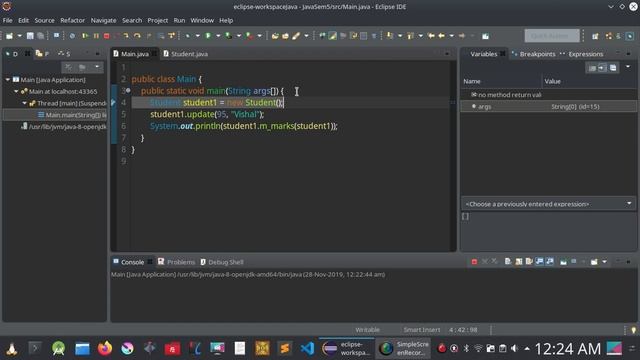Open the Variables view menu dropdown
Screen dimensions: 640x360
click(x=628, y=67)
